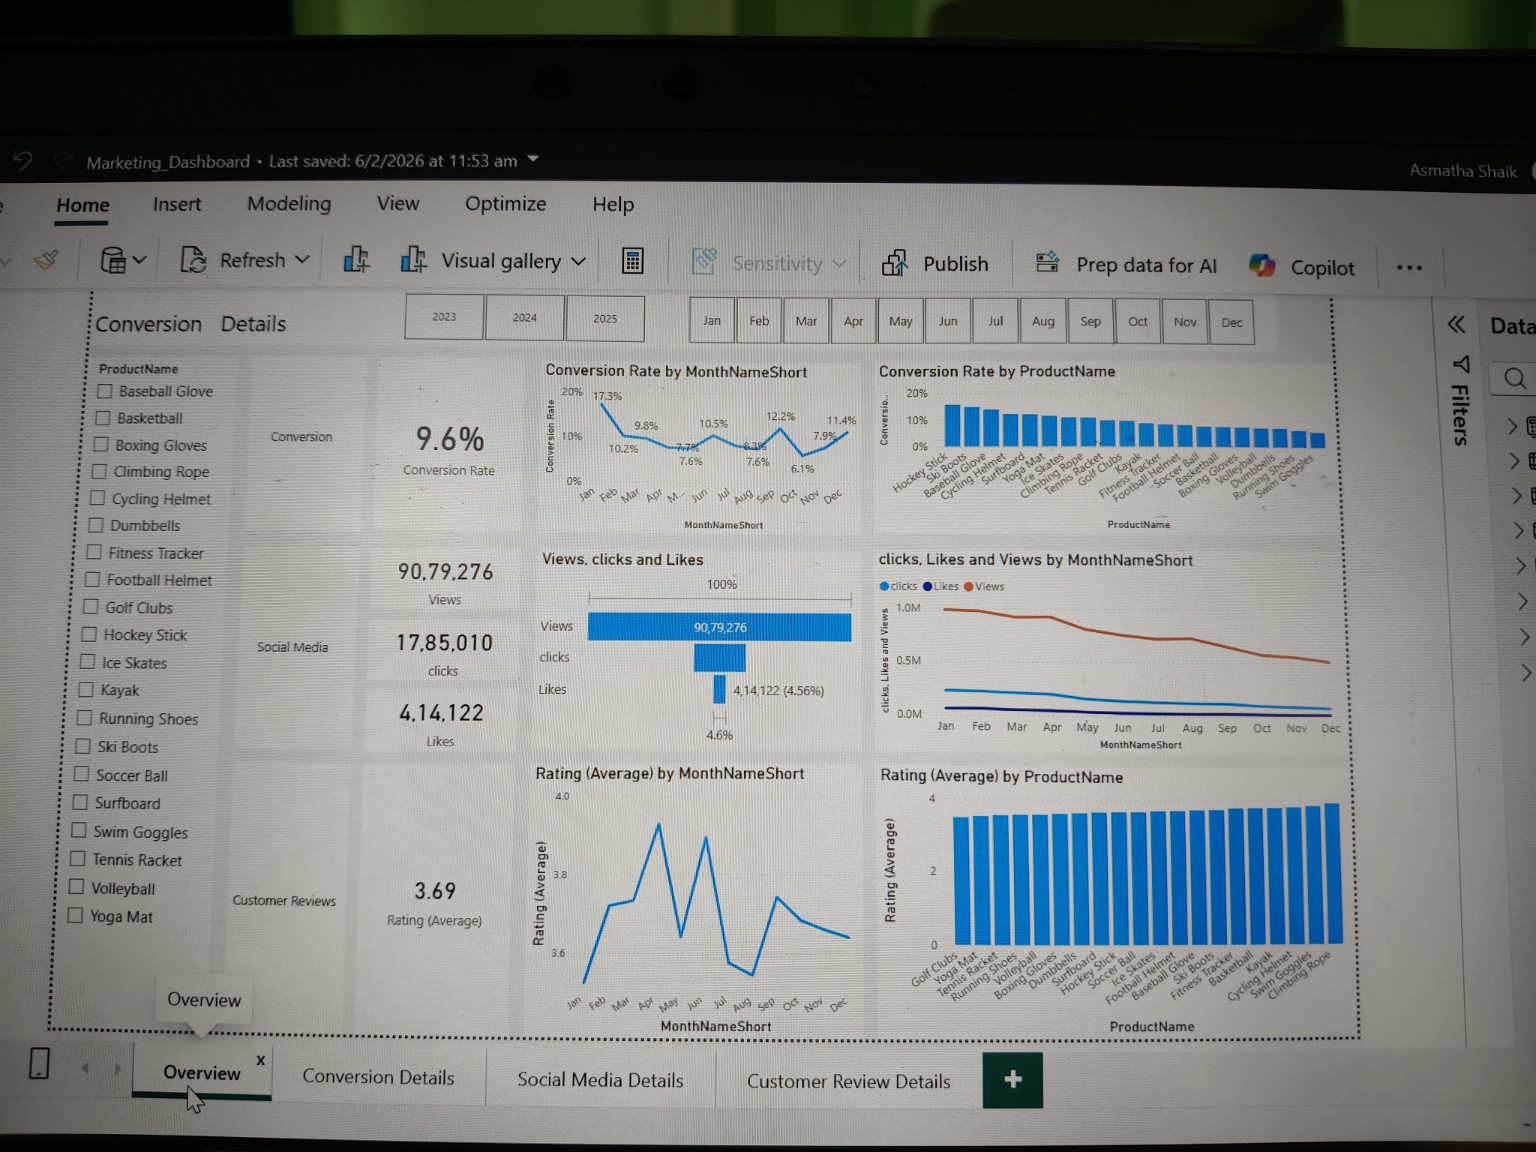
Task: Click the Data pane search icon
Action: (1515, 378)
